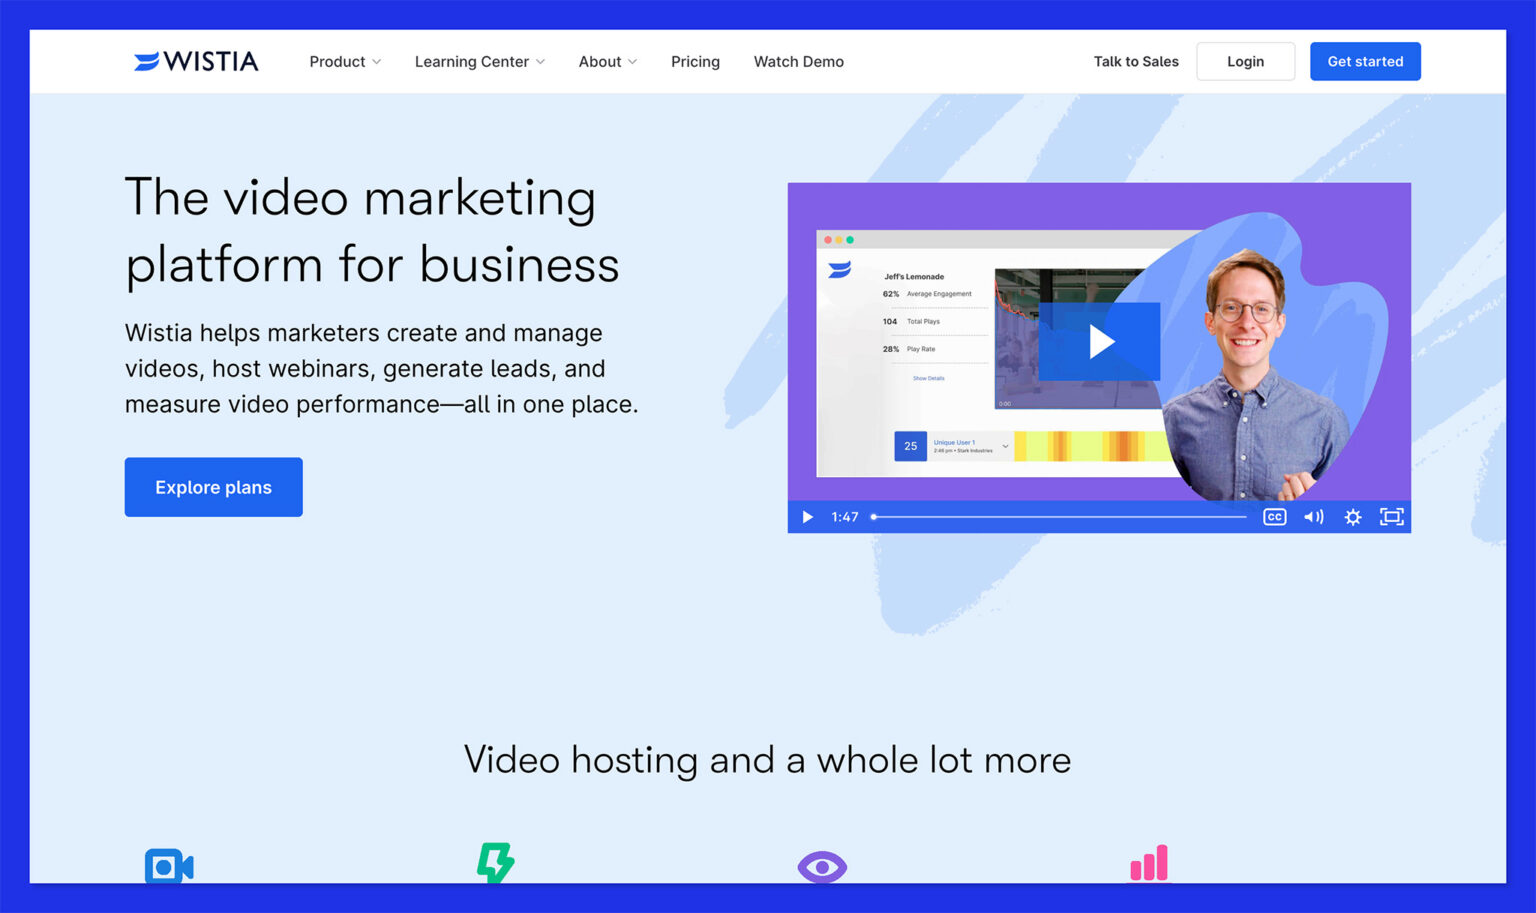Click the Wistia logo
The width and height of the screenshot is (1536, 913).
click(196, 61)
